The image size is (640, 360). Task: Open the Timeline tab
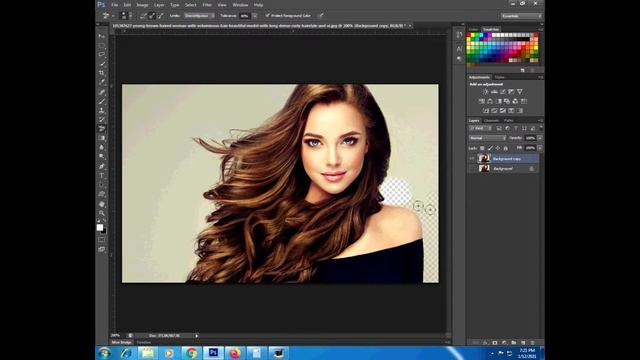click(x=144, y=342)
